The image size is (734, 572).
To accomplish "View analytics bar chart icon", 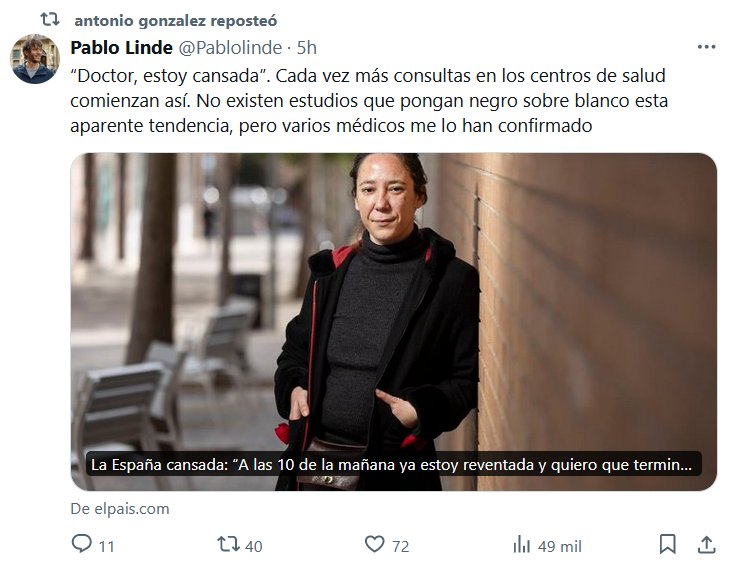I will (x=521, y=545).
